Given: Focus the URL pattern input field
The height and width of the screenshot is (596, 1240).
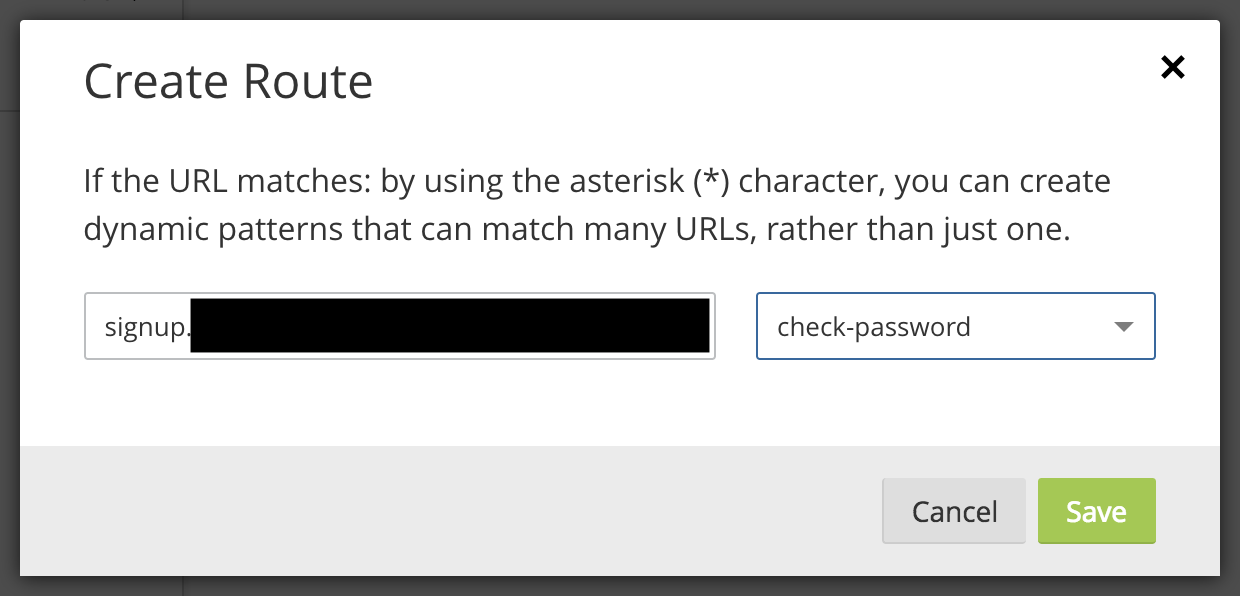Looking at the screenshot, I should tap(400, 326).
